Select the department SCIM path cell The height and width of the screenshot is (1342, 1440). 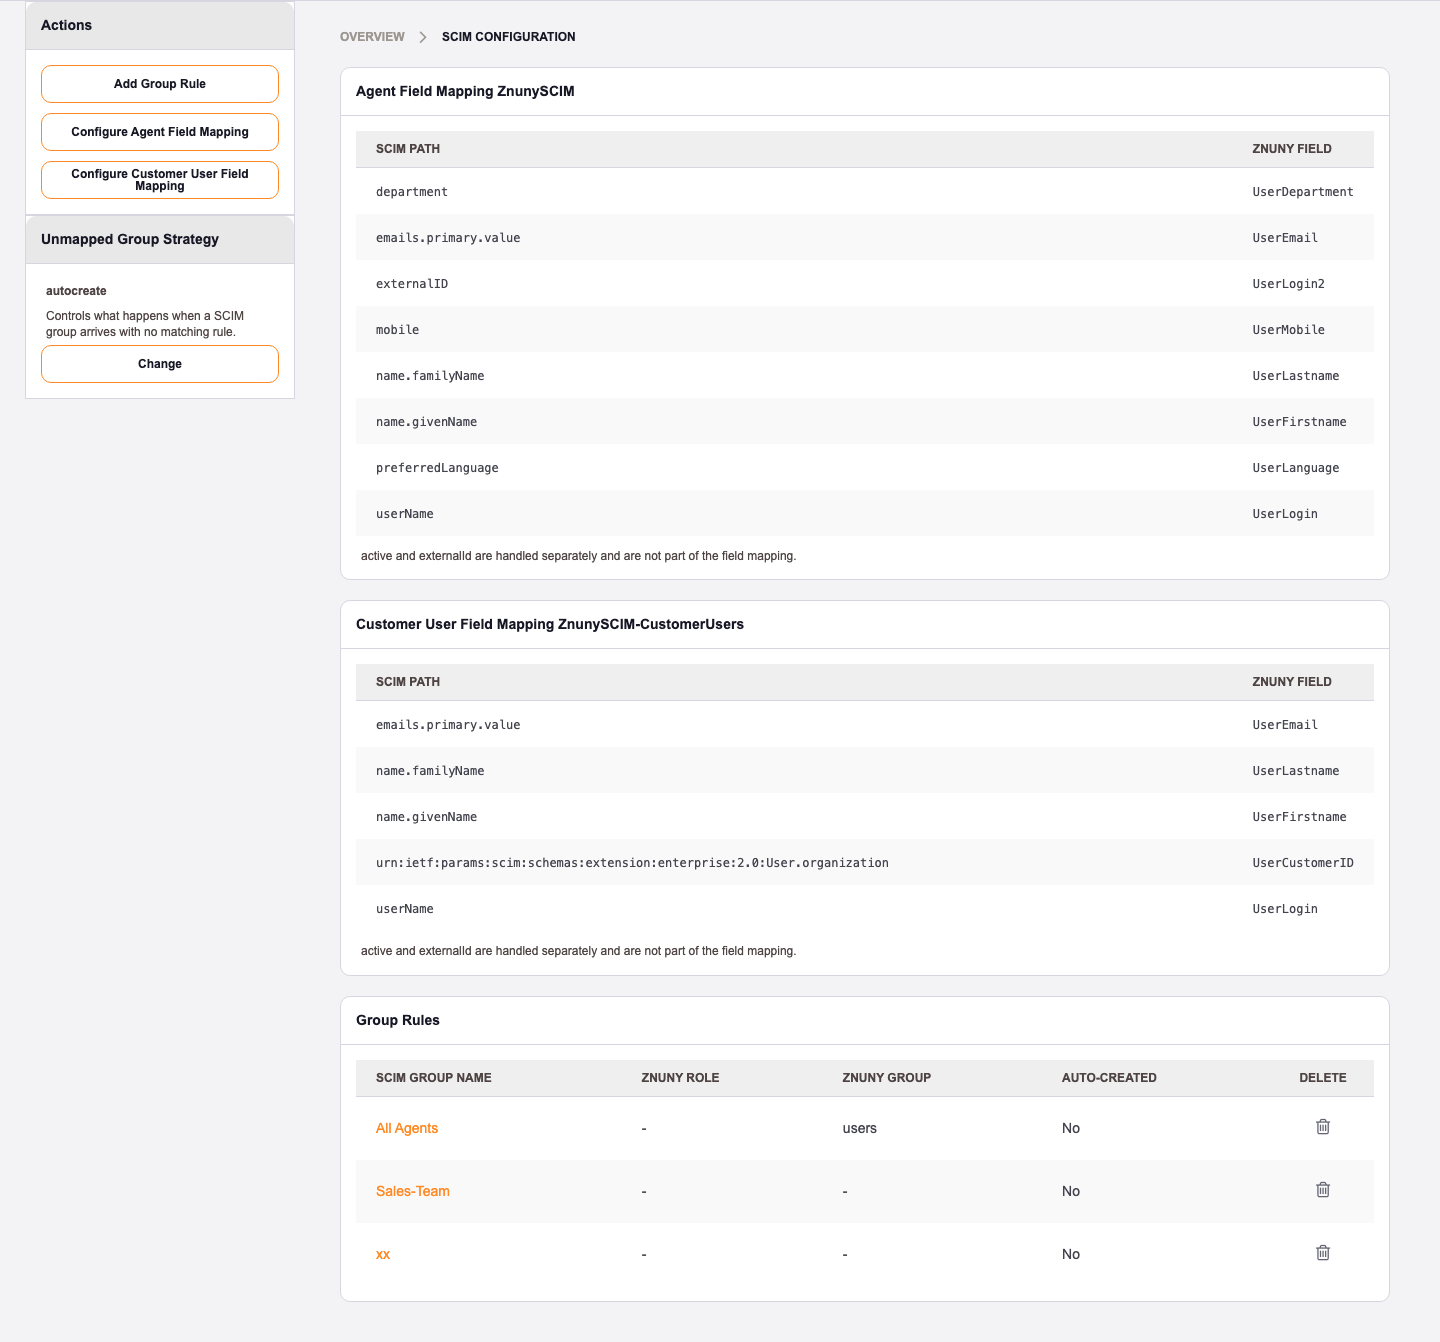[412, 192]
